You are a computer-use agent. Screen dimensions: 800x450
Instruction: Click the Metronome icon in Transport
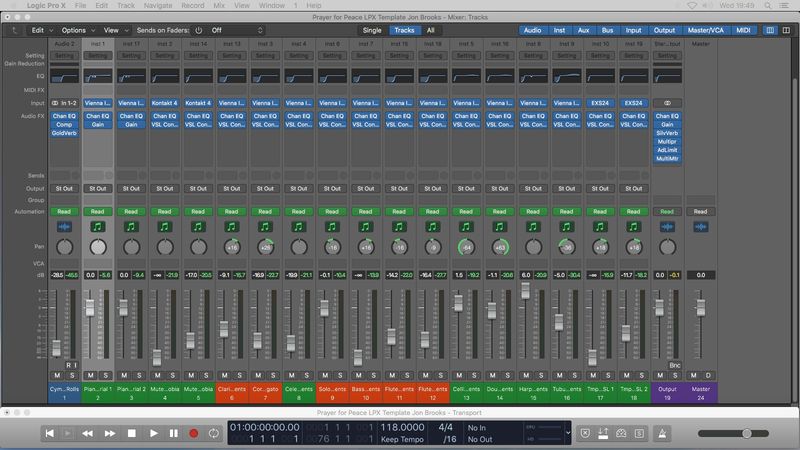click(662, 433)
